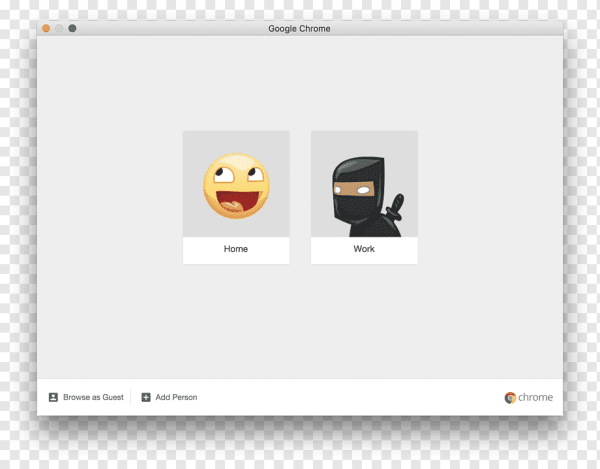The image size is (600, 469).
Task: Close the Google Chrome profile window
Action: click(46, 28)
